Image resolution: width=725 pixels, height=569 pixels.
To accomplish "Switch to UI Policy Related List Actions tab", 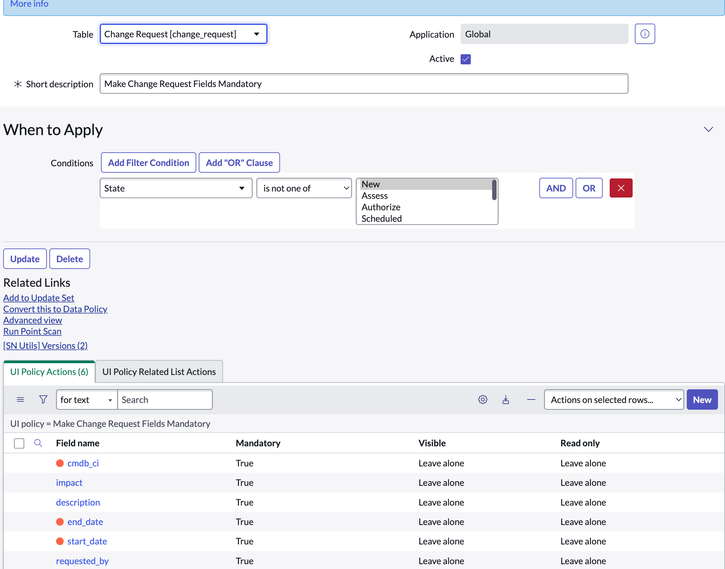I will tap(159, 372).
